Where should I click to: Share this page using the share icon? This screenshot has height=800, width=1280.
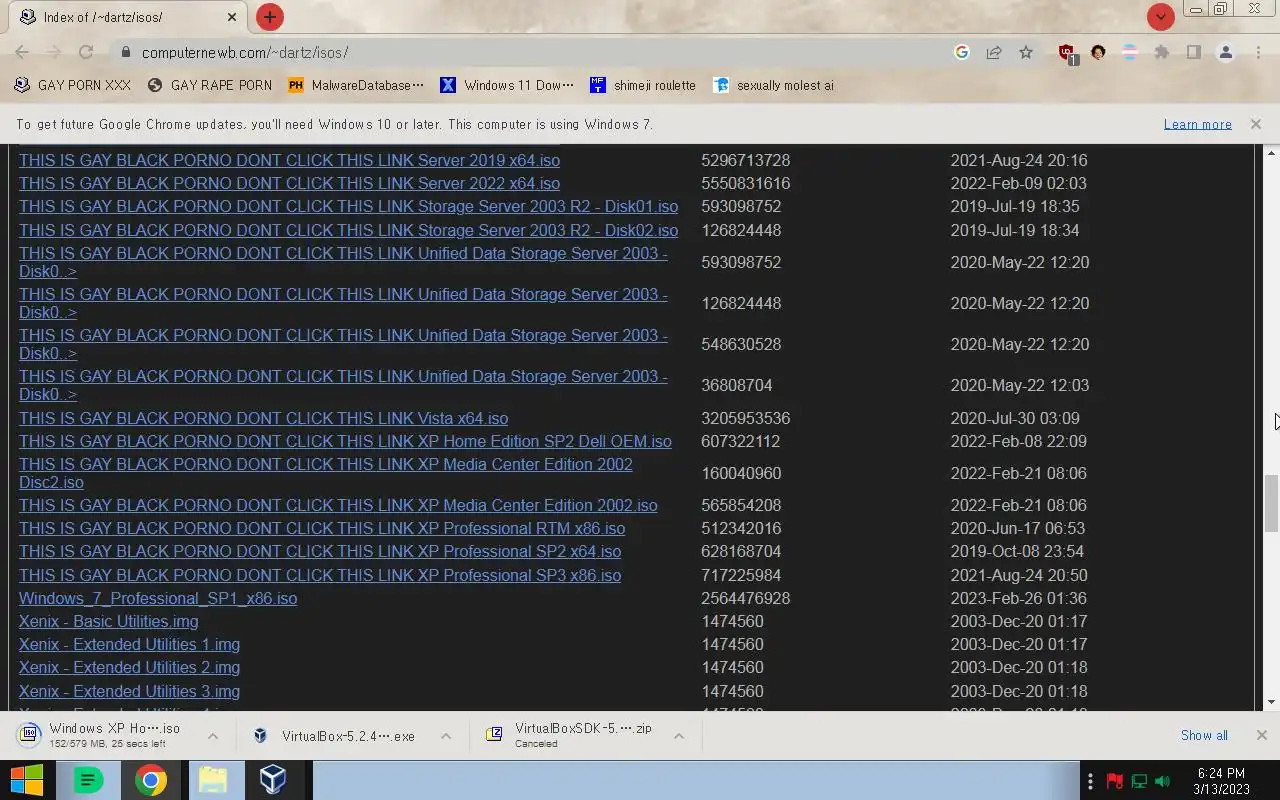click(994, 52)
